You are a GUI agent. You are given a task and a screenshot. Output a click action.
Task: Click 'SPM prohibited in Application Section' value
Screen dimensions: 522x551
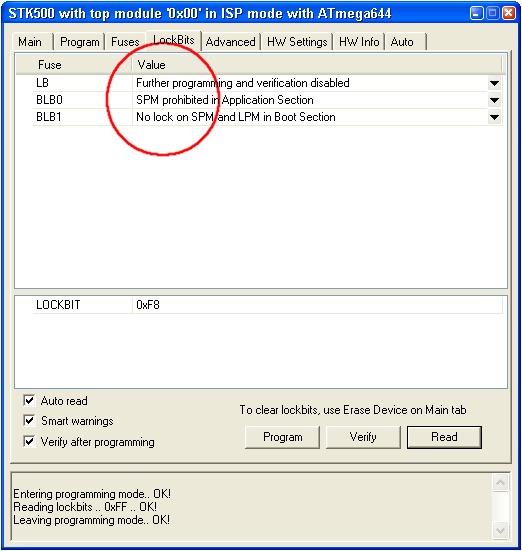(x=225, y=100)
